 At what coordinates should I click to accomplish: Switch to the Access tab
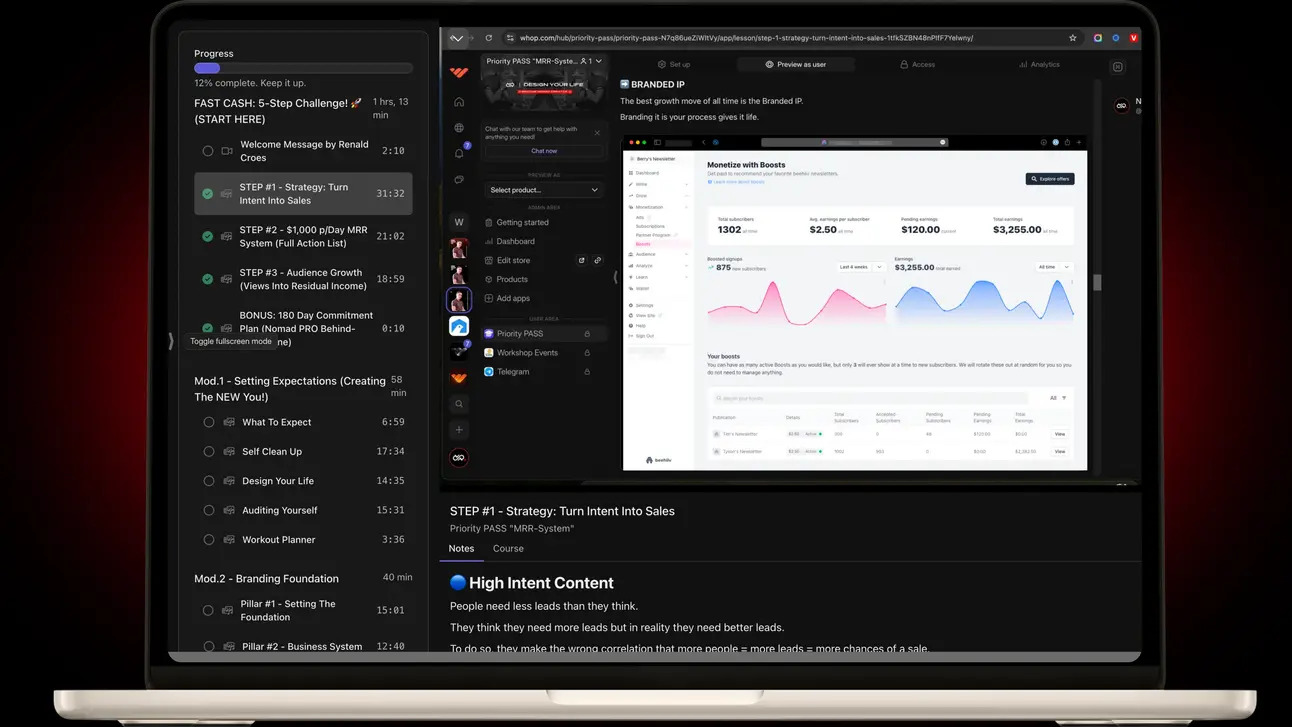(x=917, y=64)
